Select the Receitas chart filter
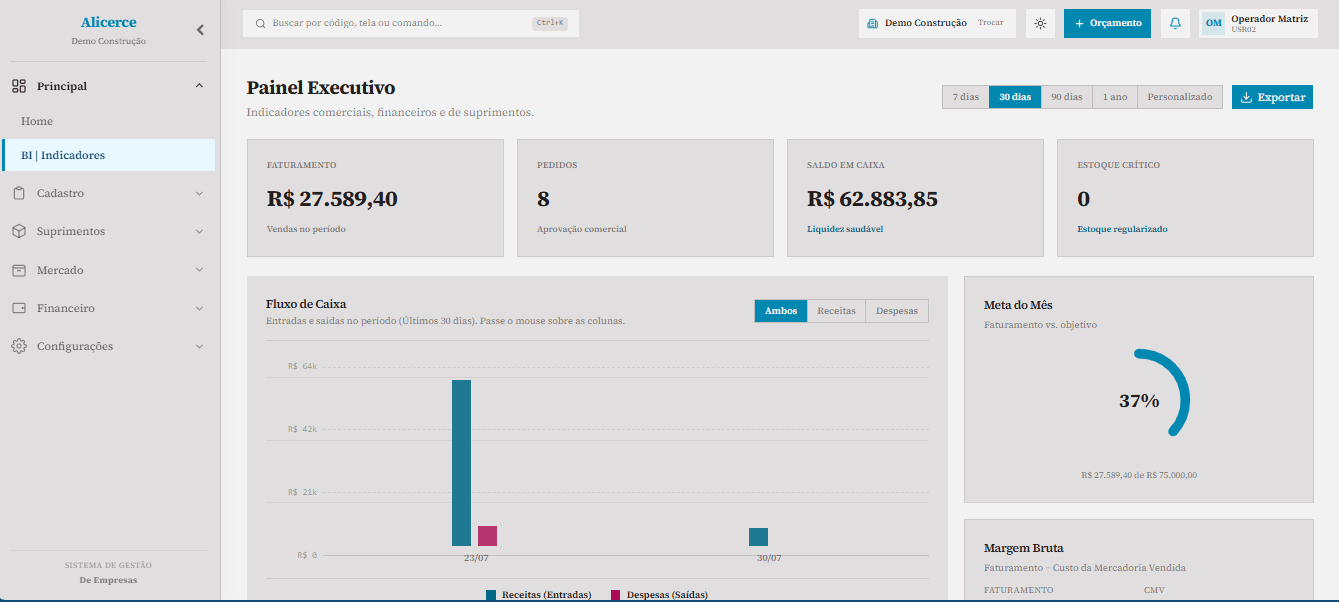 [836, 311]
